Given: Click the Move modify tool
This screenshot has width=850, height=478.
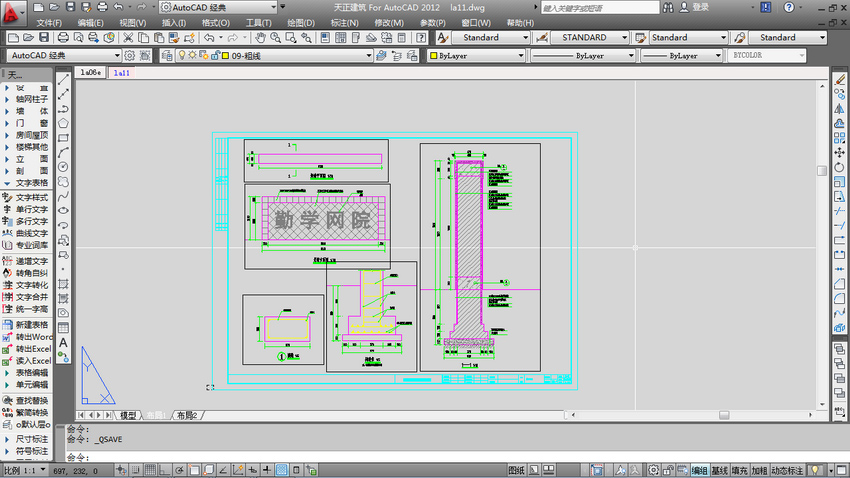Looking at the screenshot, I should pyautogui.click(x=840, y=152).
